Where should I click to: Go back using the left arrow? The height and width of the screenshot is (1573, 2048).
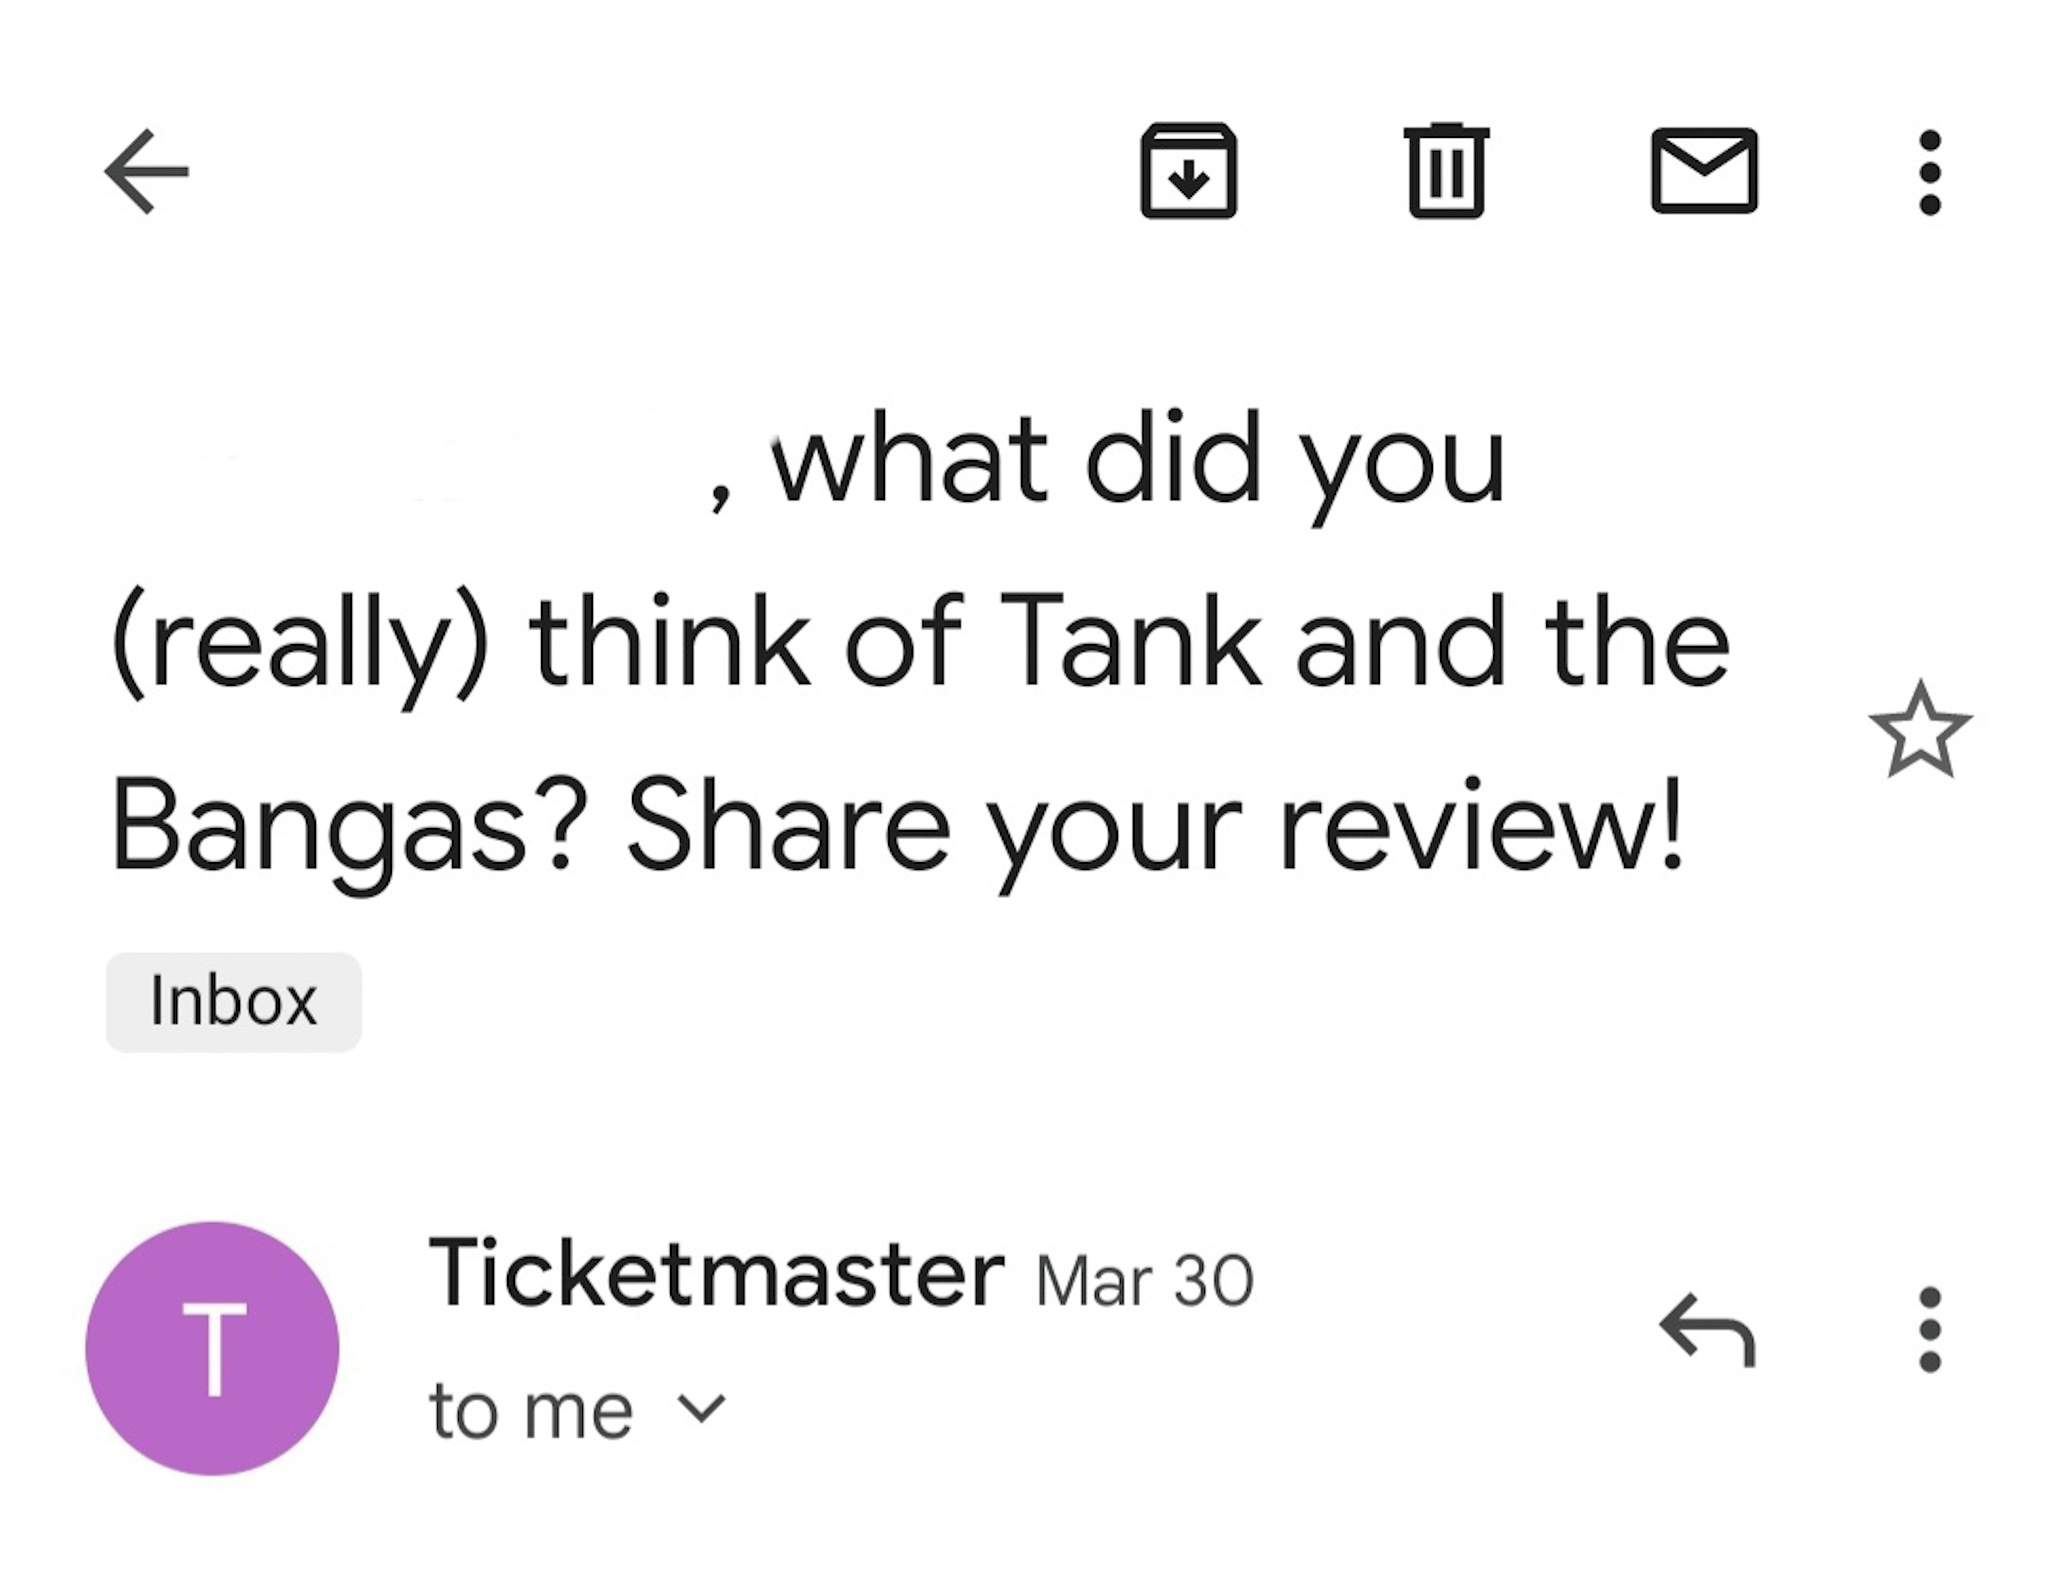coord(146,171)
